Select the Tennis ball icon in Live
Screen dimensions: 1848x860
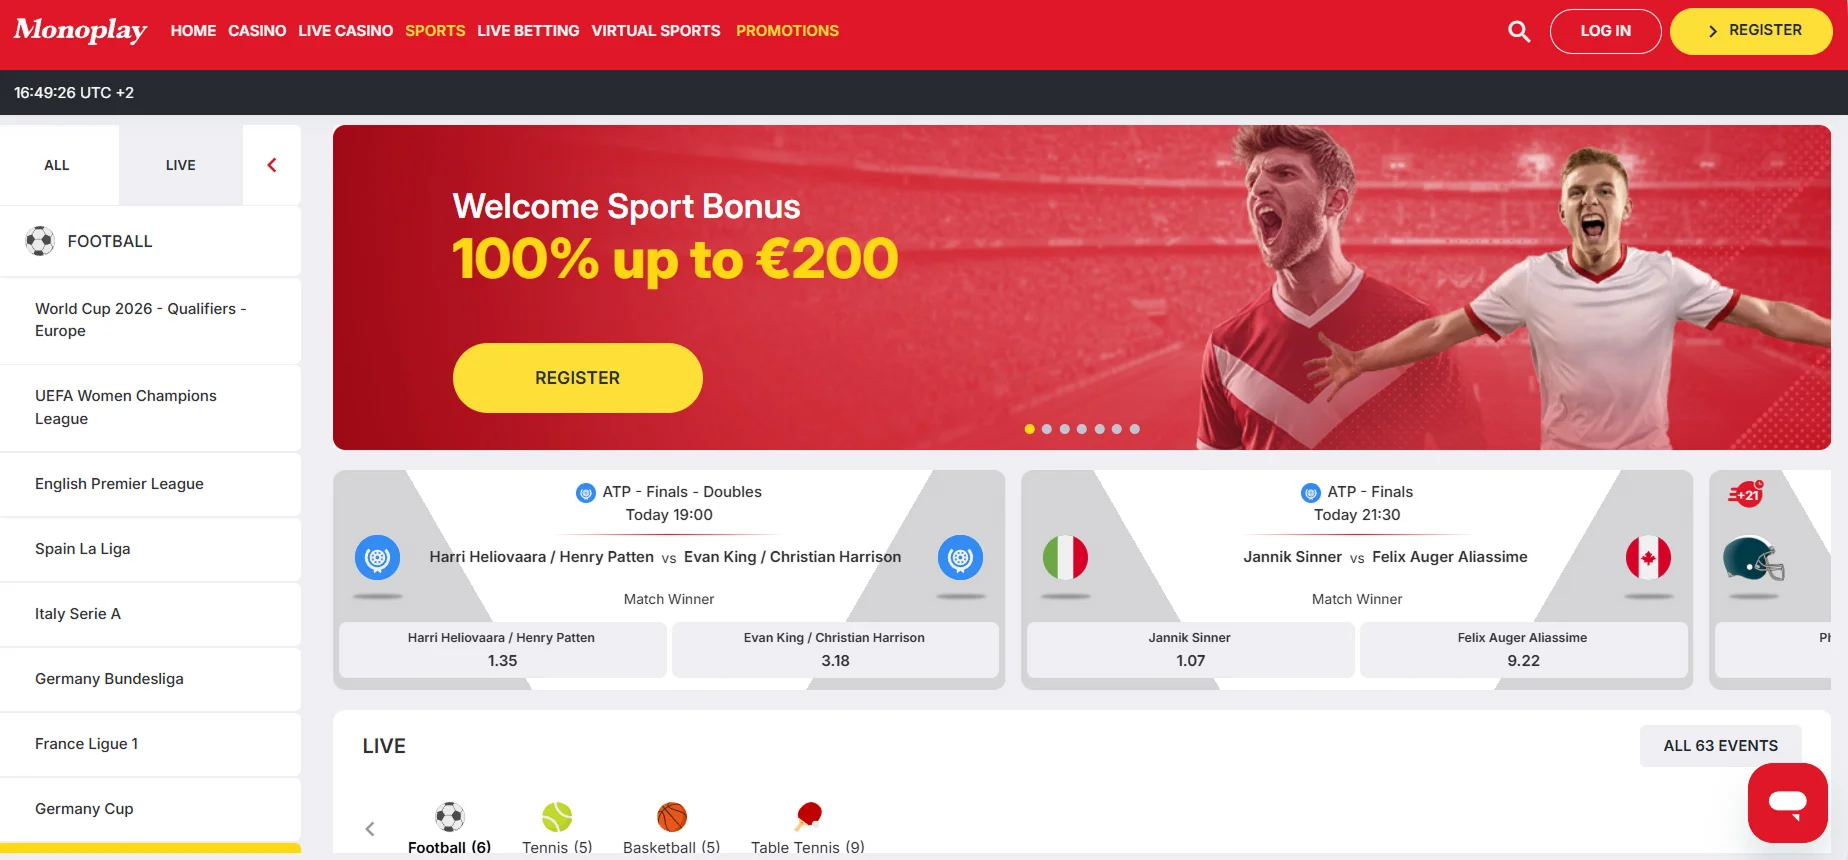click(x=557, y=817)
